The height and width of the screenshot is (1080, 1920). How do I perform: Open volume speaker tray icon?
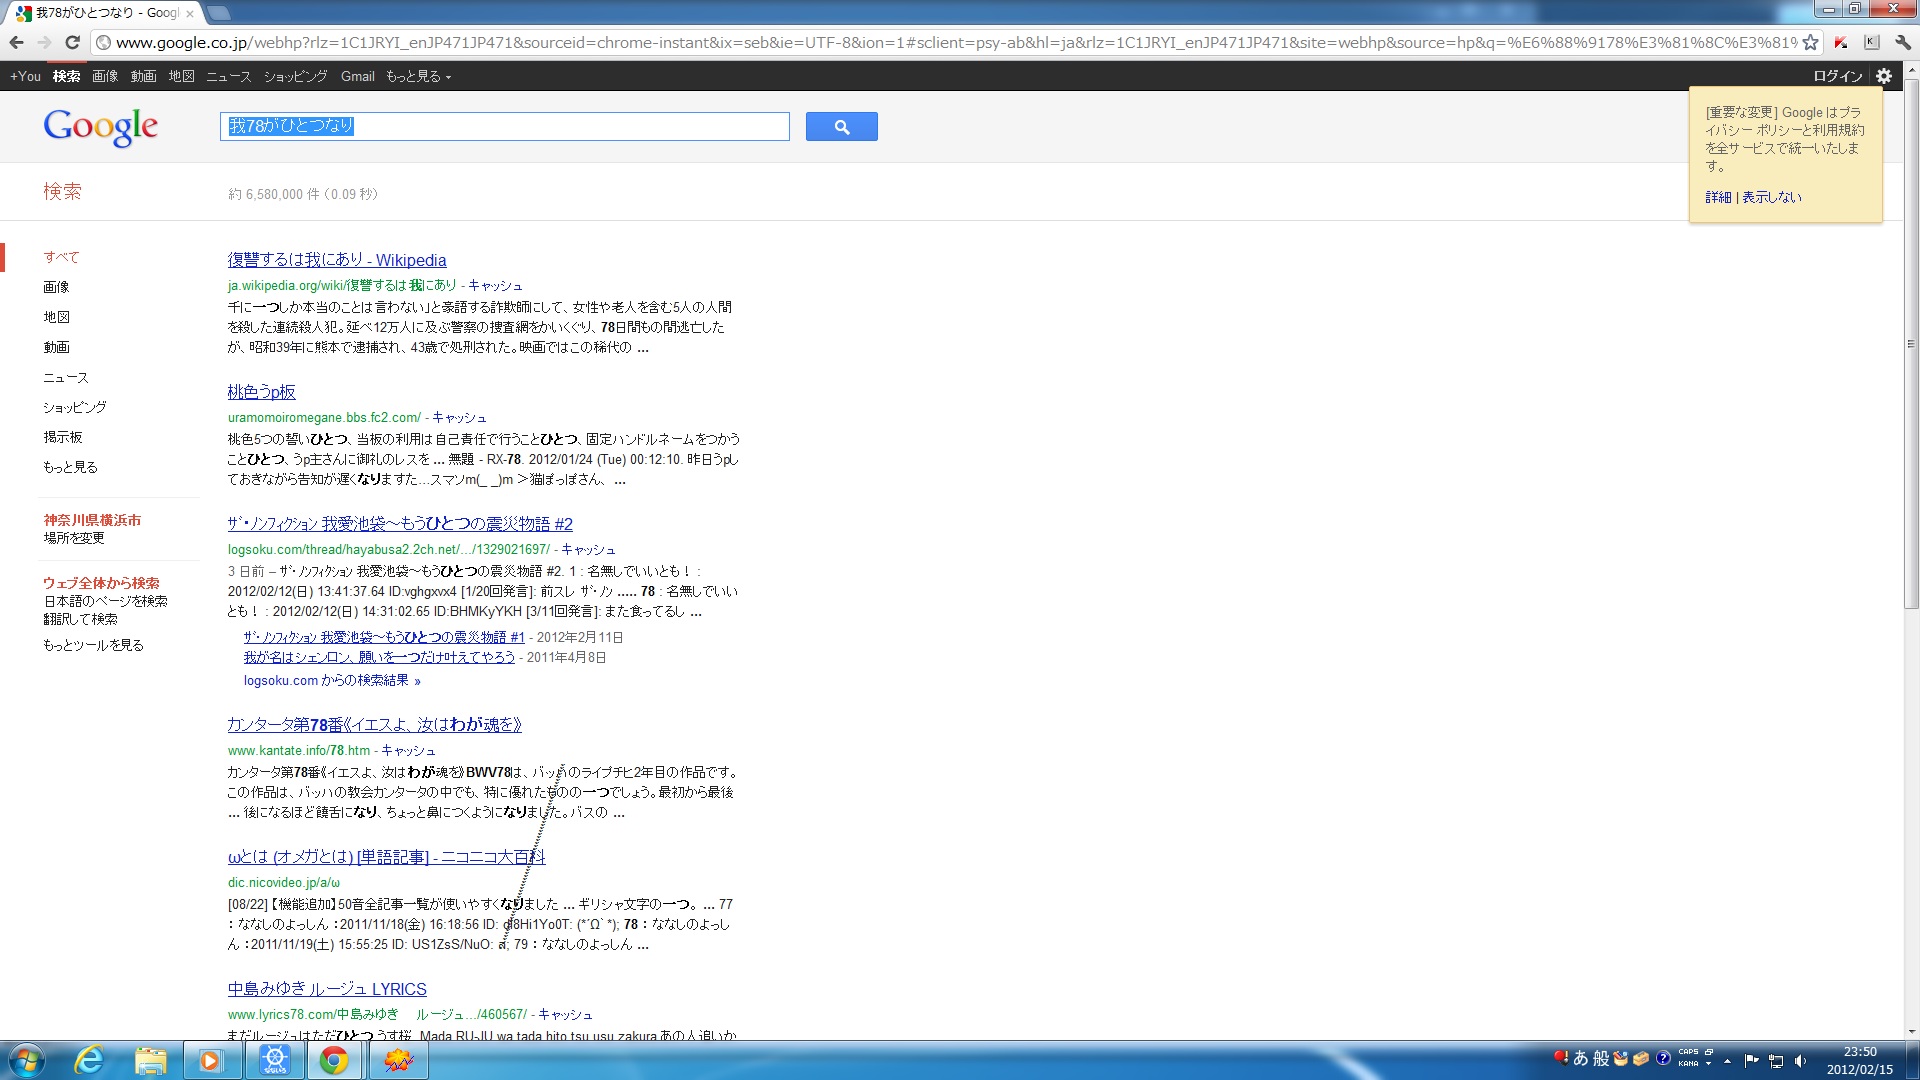click(1800, 1060)
